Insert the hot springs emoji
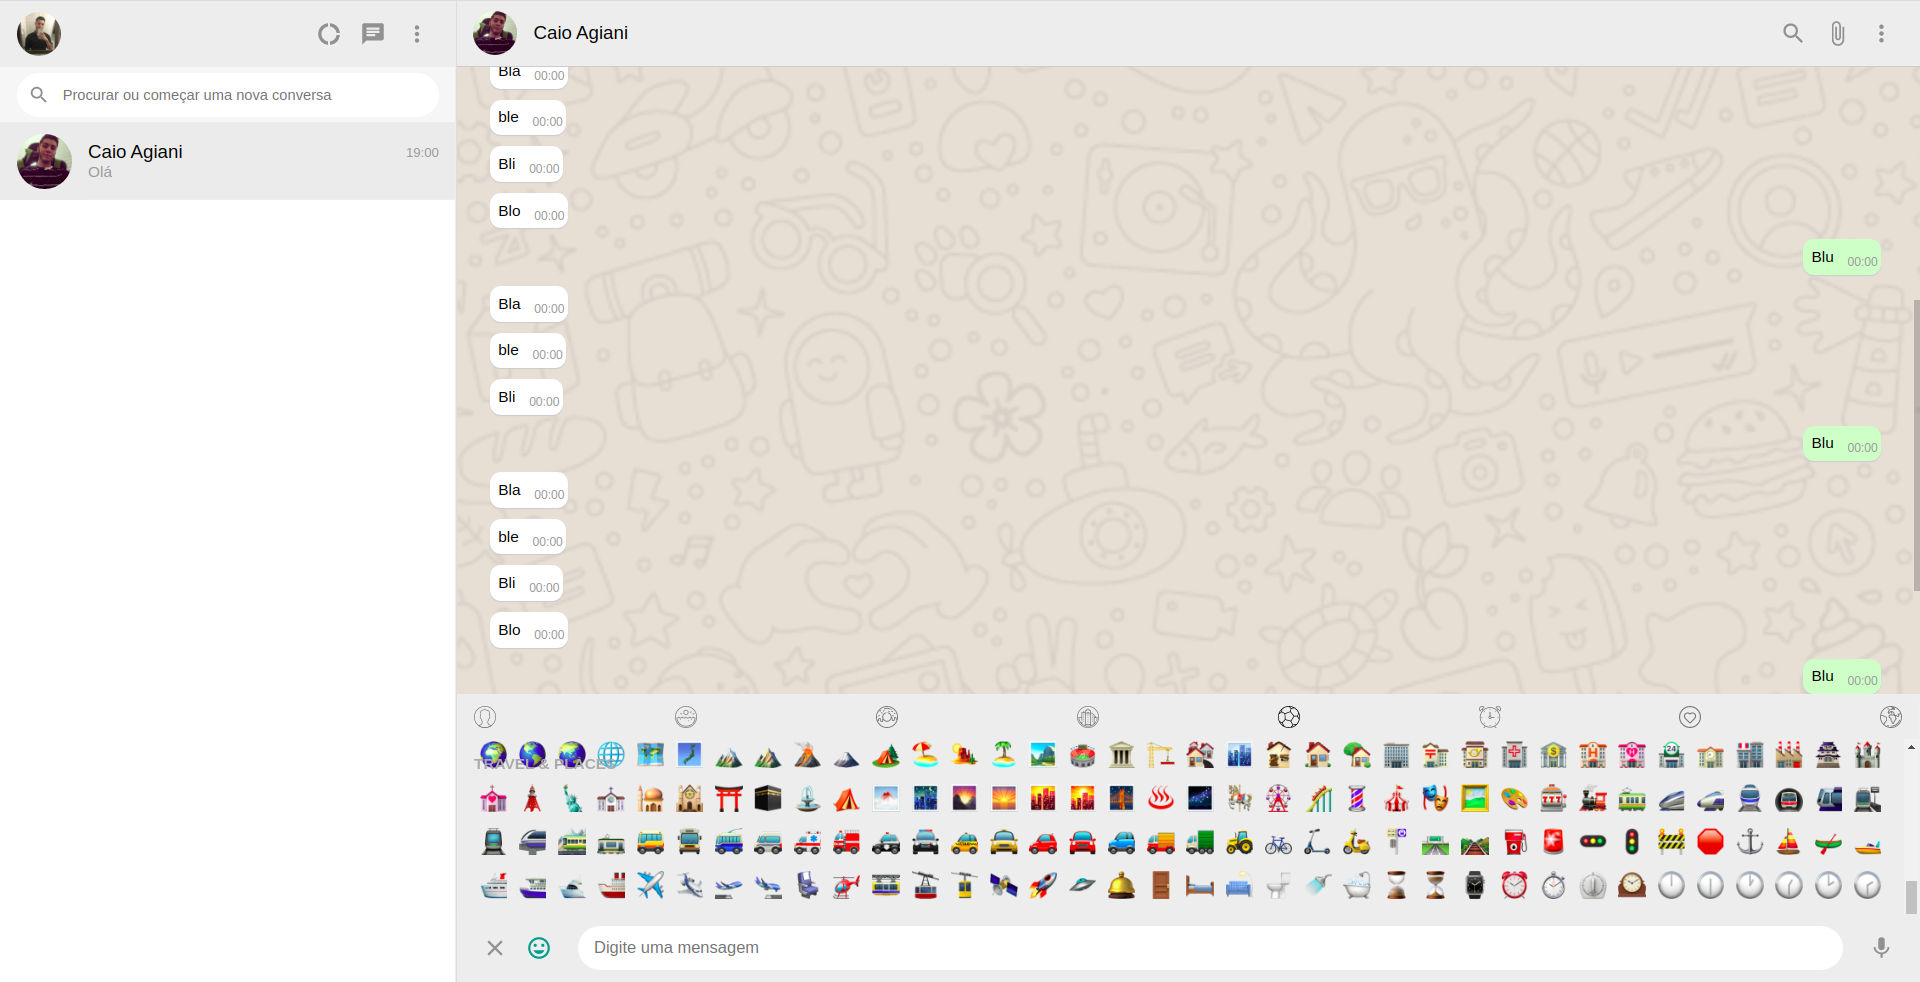This screenshot has height=982, width=1920. click(1161, 798)
